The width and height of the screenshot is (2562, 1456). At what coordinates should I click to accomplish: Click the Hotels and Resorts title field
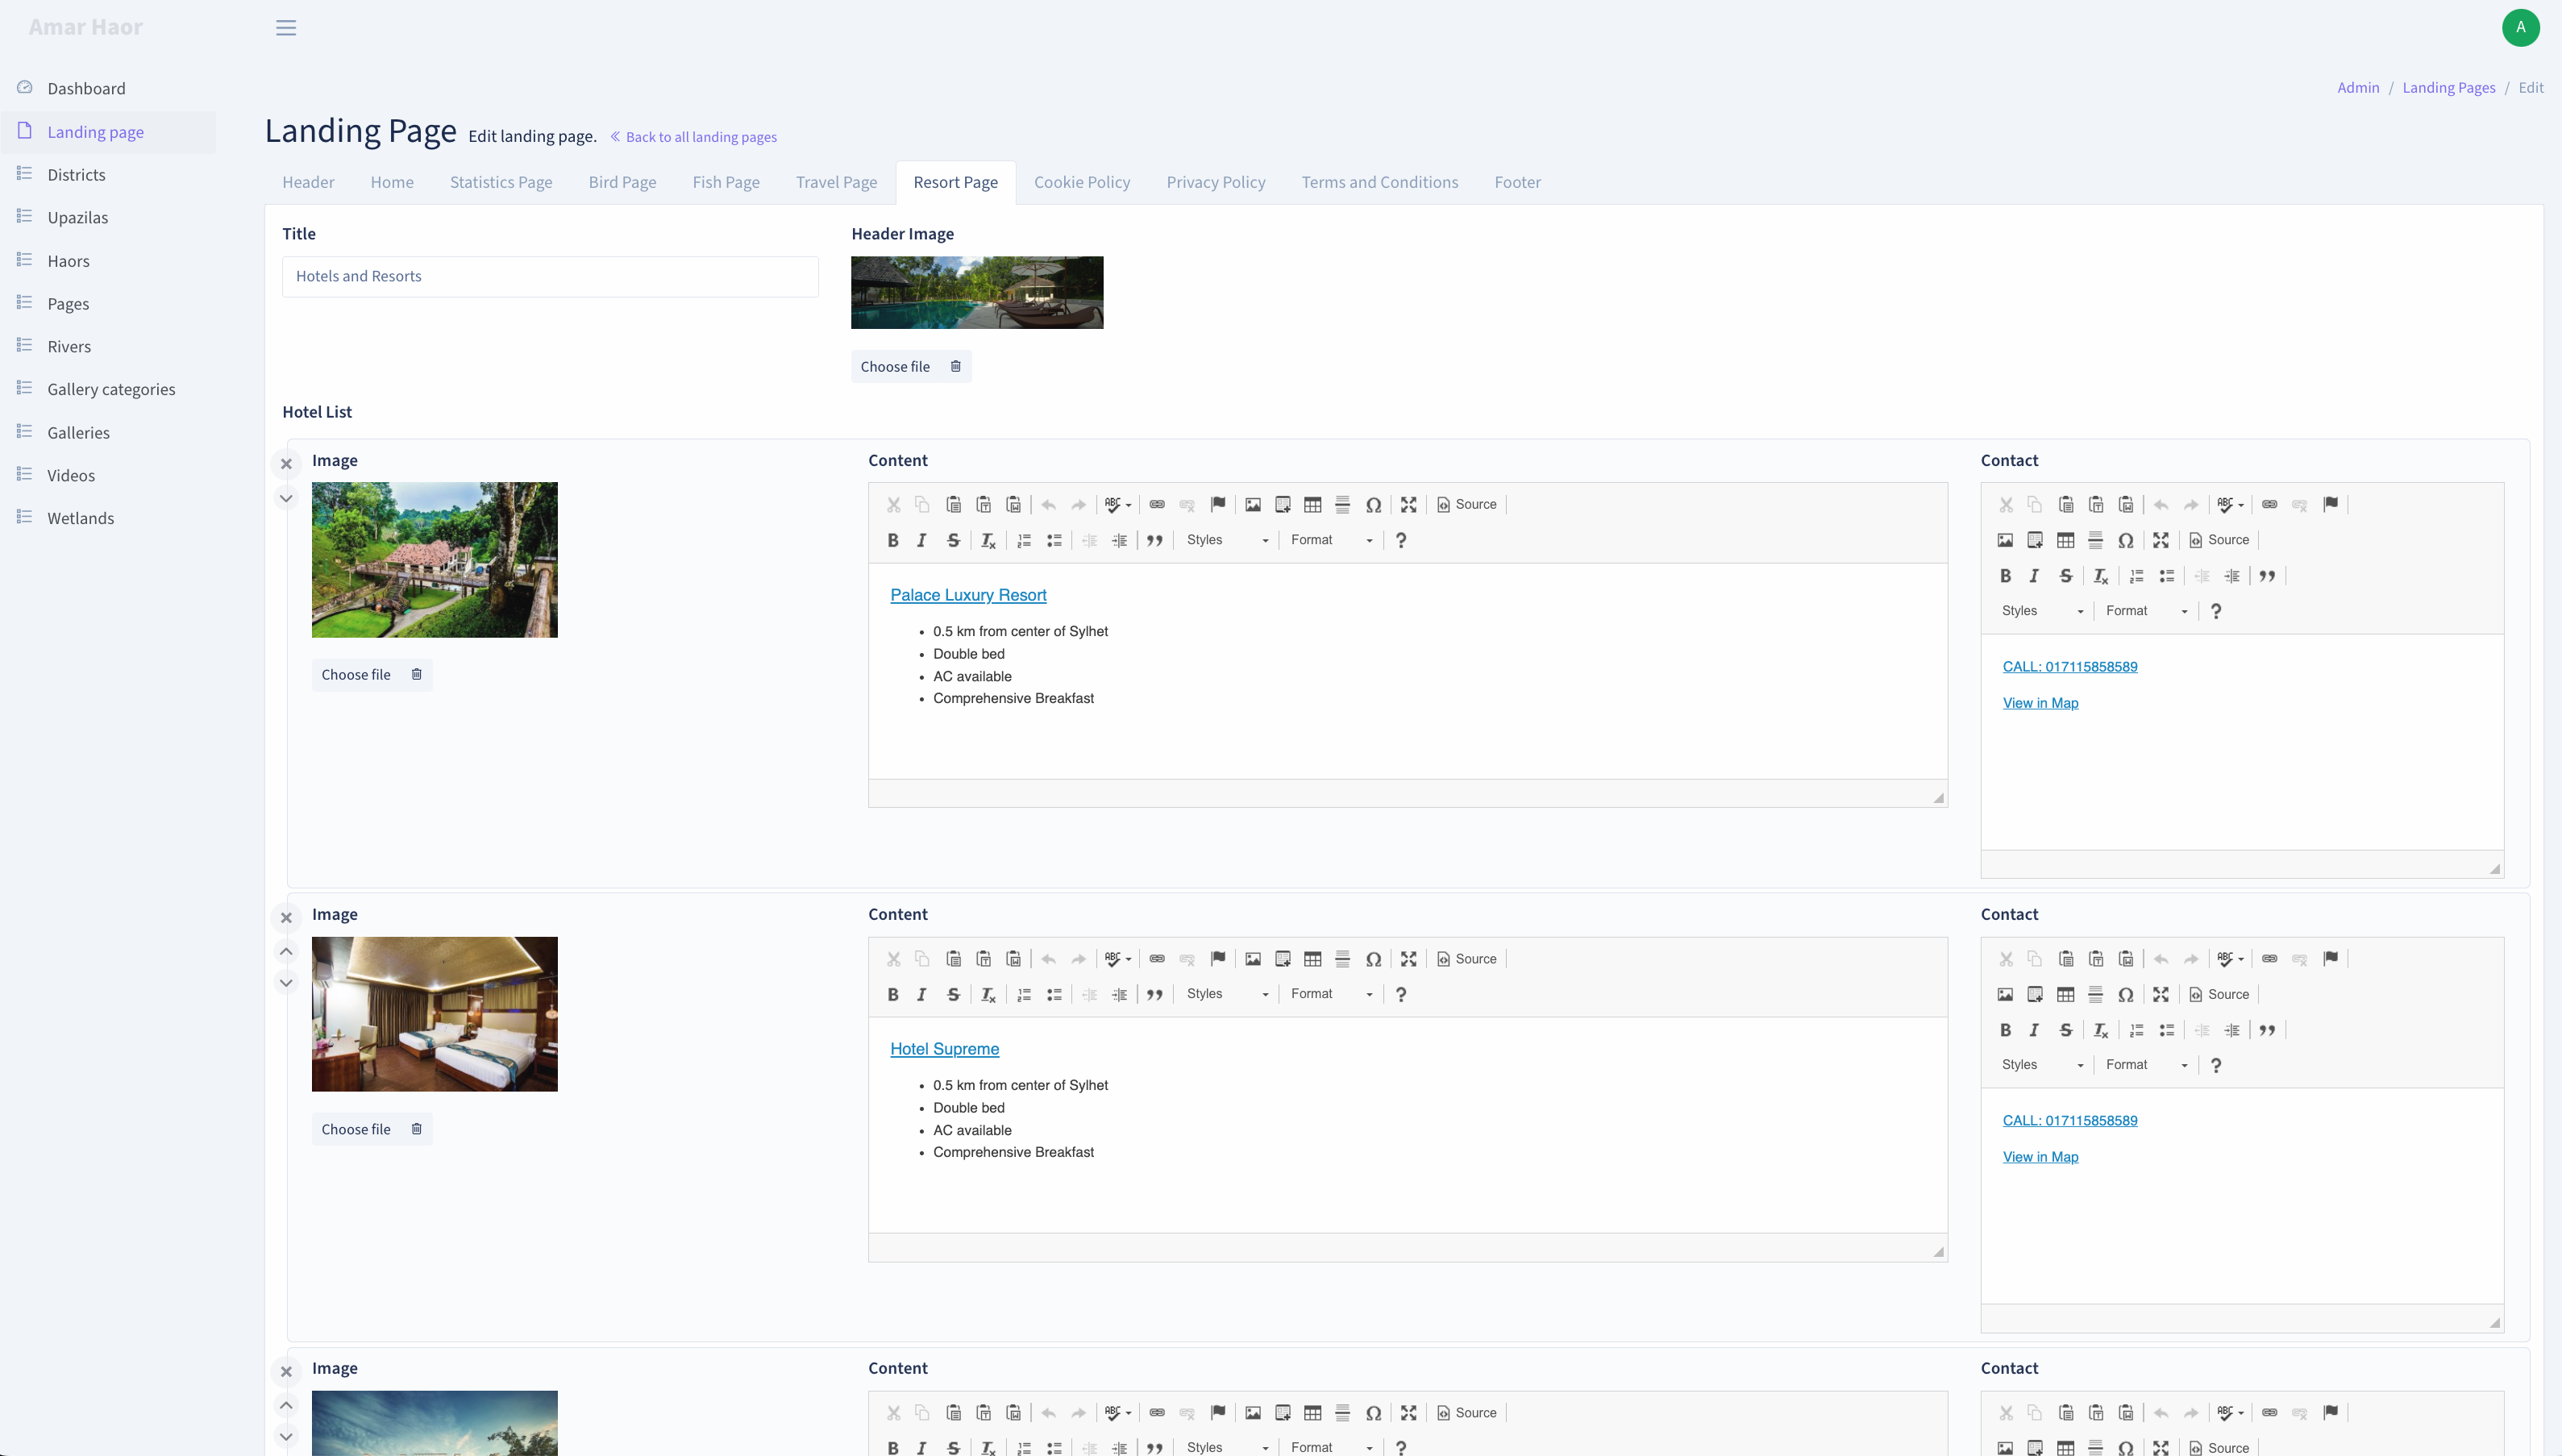(550, 277)
